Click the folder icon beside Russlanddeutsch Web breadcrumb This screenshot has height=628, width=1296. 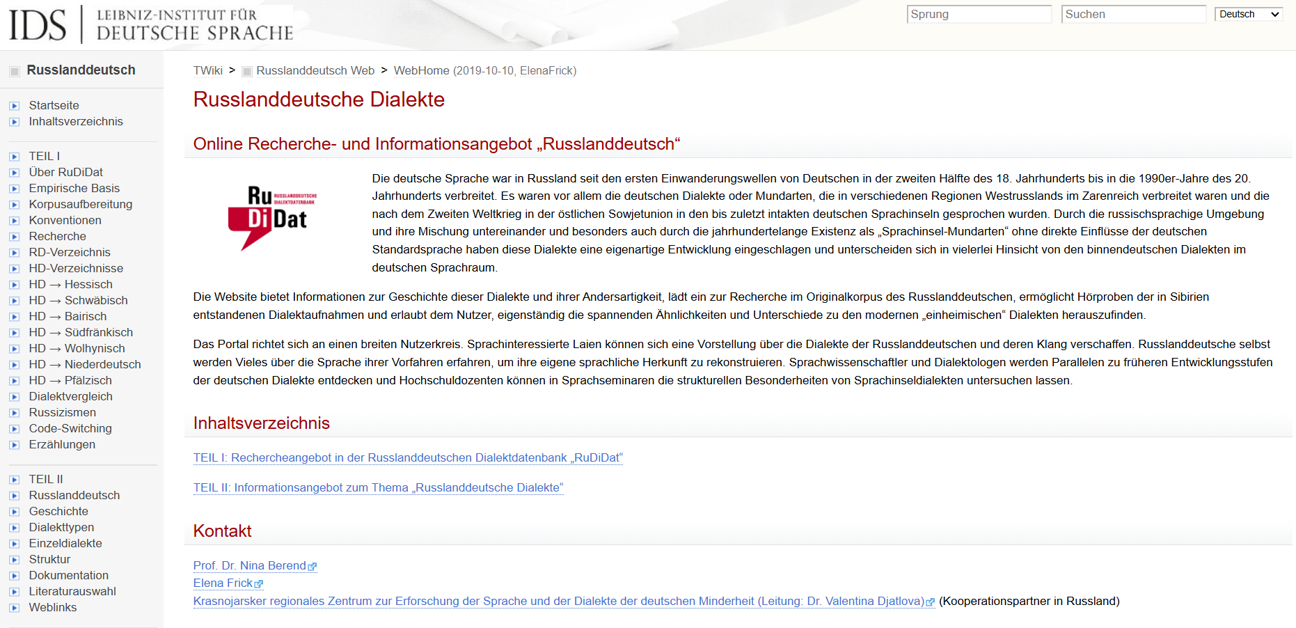249,71
